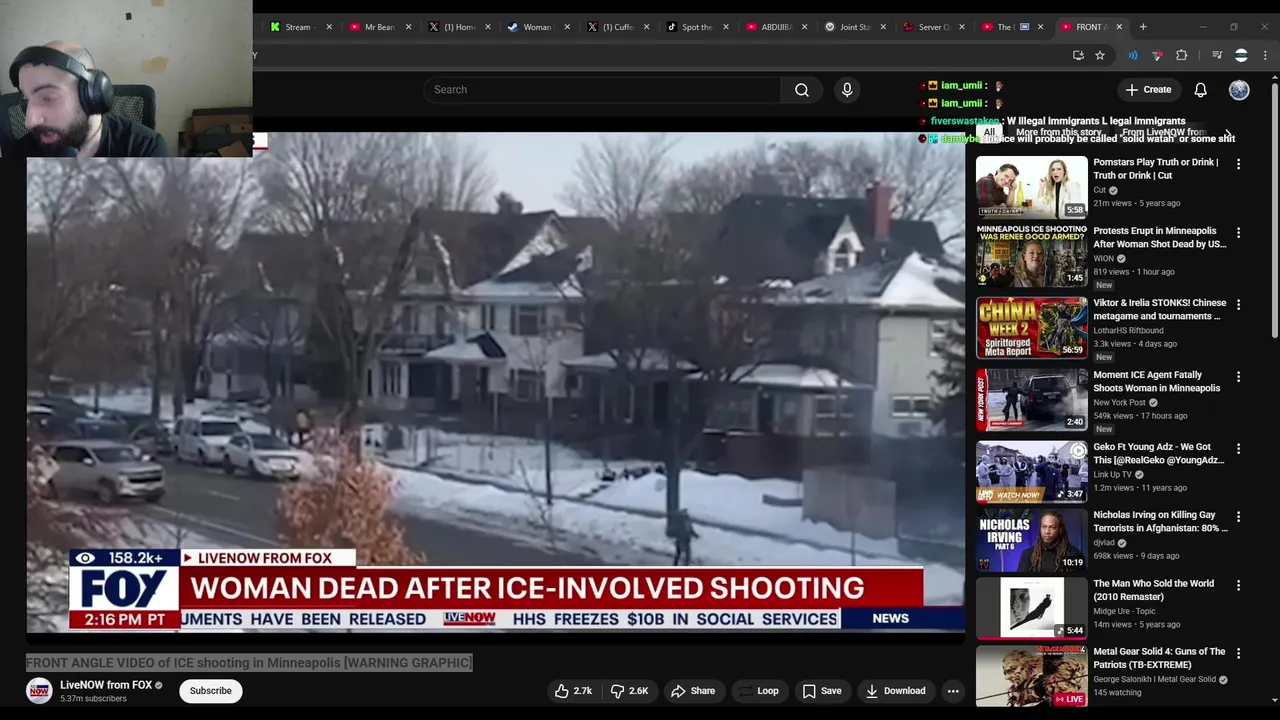The height and width of the screenshot is (720, 1280).
Task: Click the FRONT ANGLE VIDEO title text
Action: (x=248, y=662)
